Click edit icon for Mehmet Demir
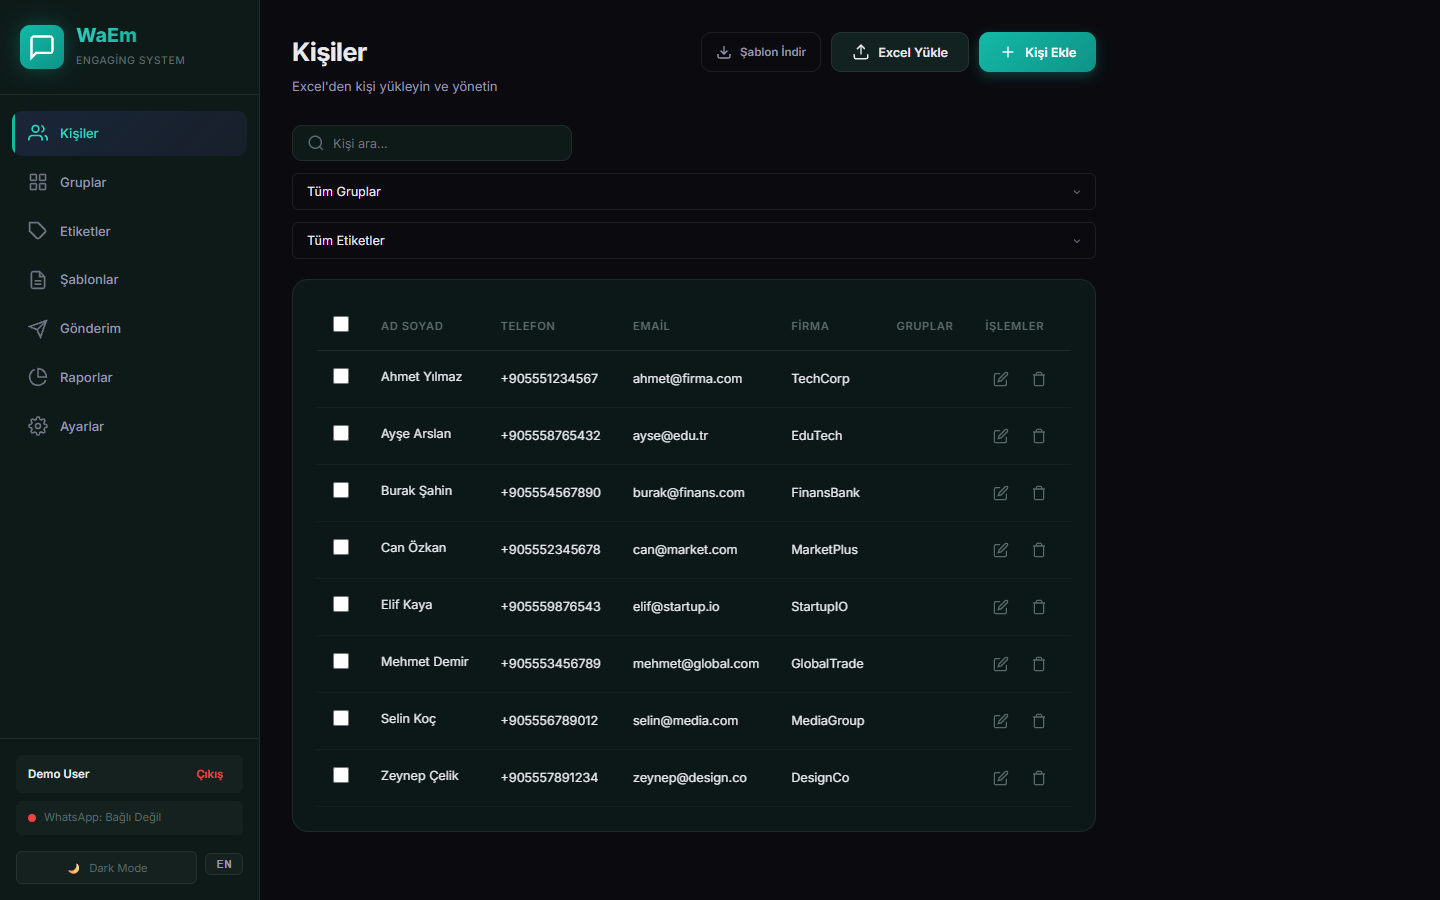The image size is (1440, 900). pyautogui.click(x=1000, y=664)
